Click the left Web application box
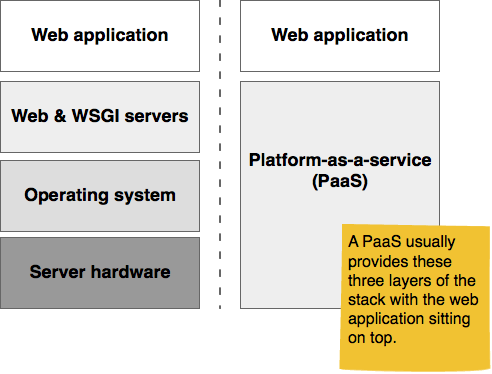Image resolution: width=492 pixels, height=374 pixels. pyautogui.click(x=100, y=36)
